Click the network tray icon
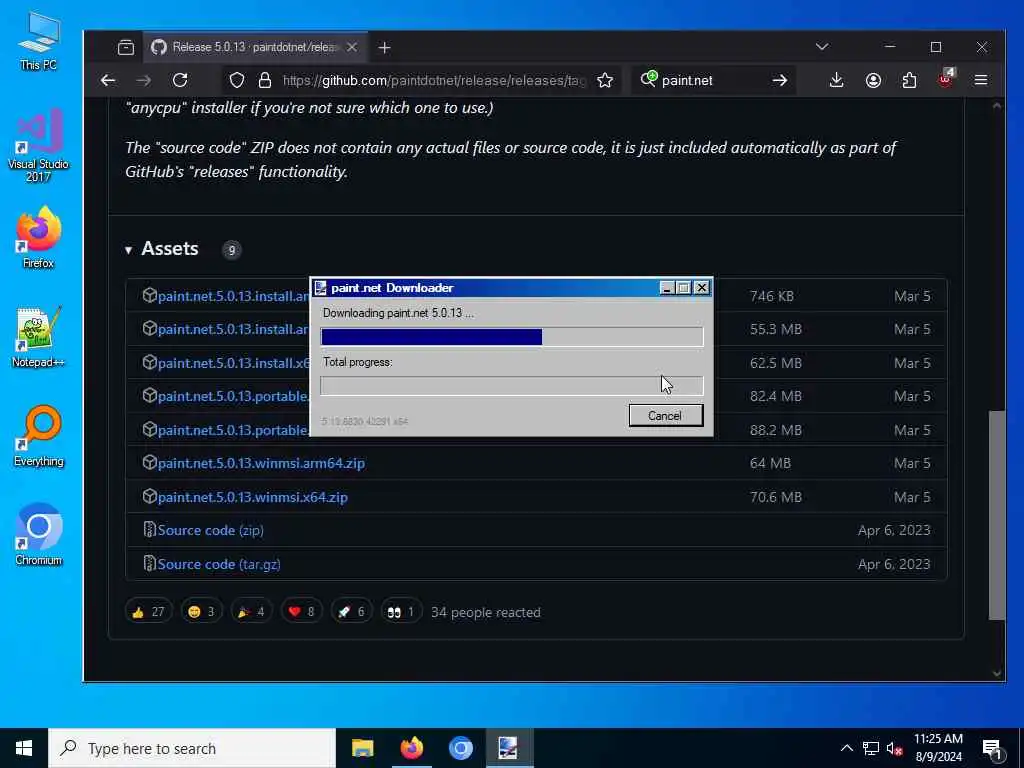Screen dimensions: 1024x768 pyautogui.click(x=871, y=748)
